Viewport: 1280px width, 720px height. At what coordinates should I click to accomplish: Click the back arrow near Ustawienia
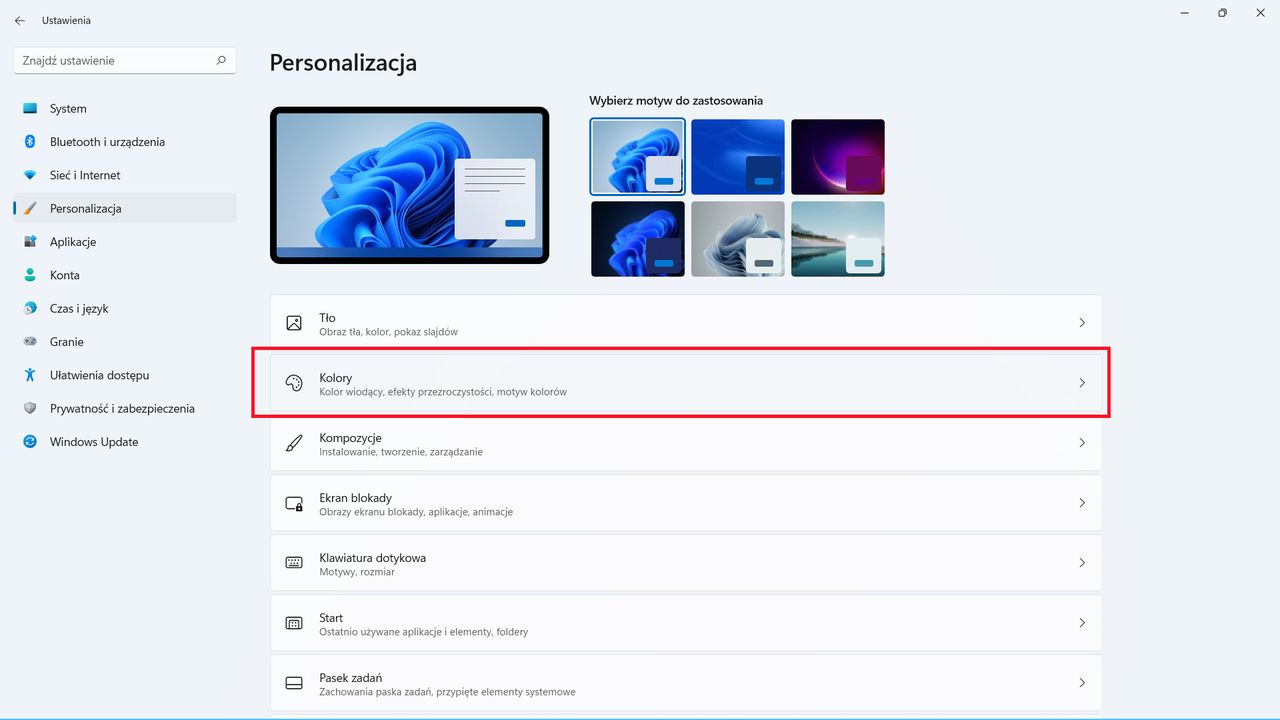(x=19, y=20)
